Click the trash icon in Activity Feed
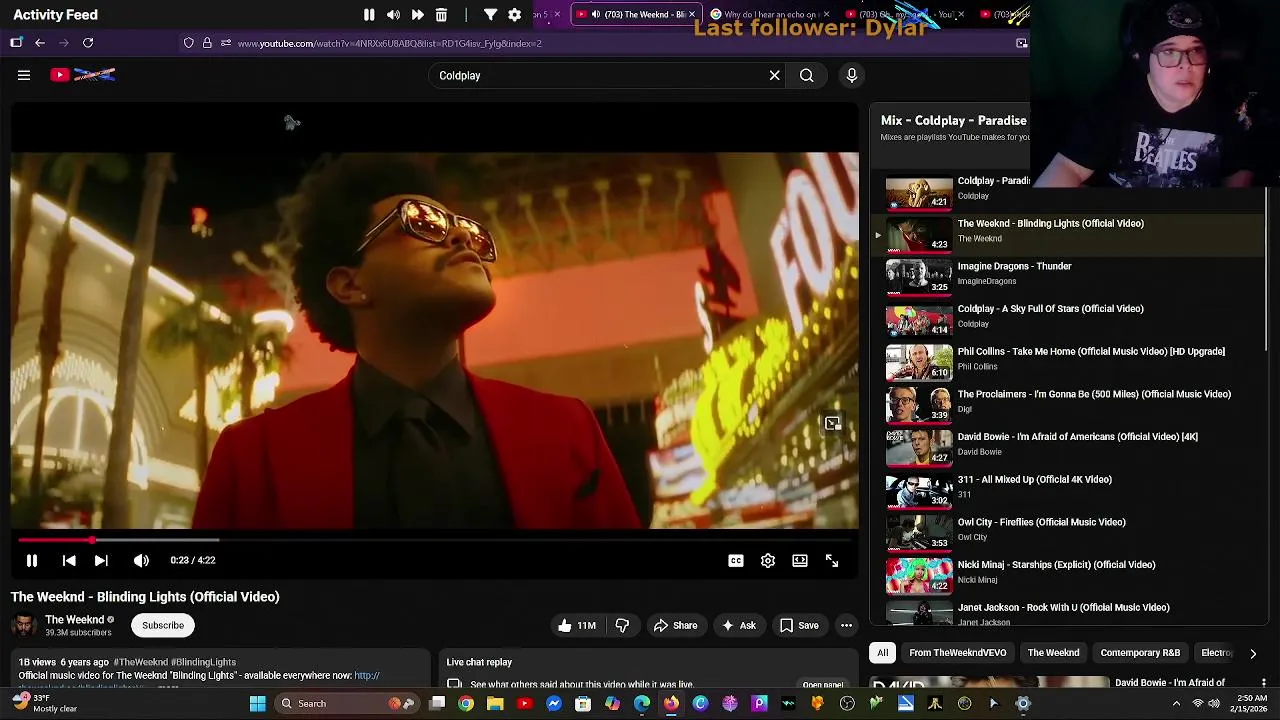Image resolution: width=1280 pixels, height=720 pixels. click(x=441, y=15)
